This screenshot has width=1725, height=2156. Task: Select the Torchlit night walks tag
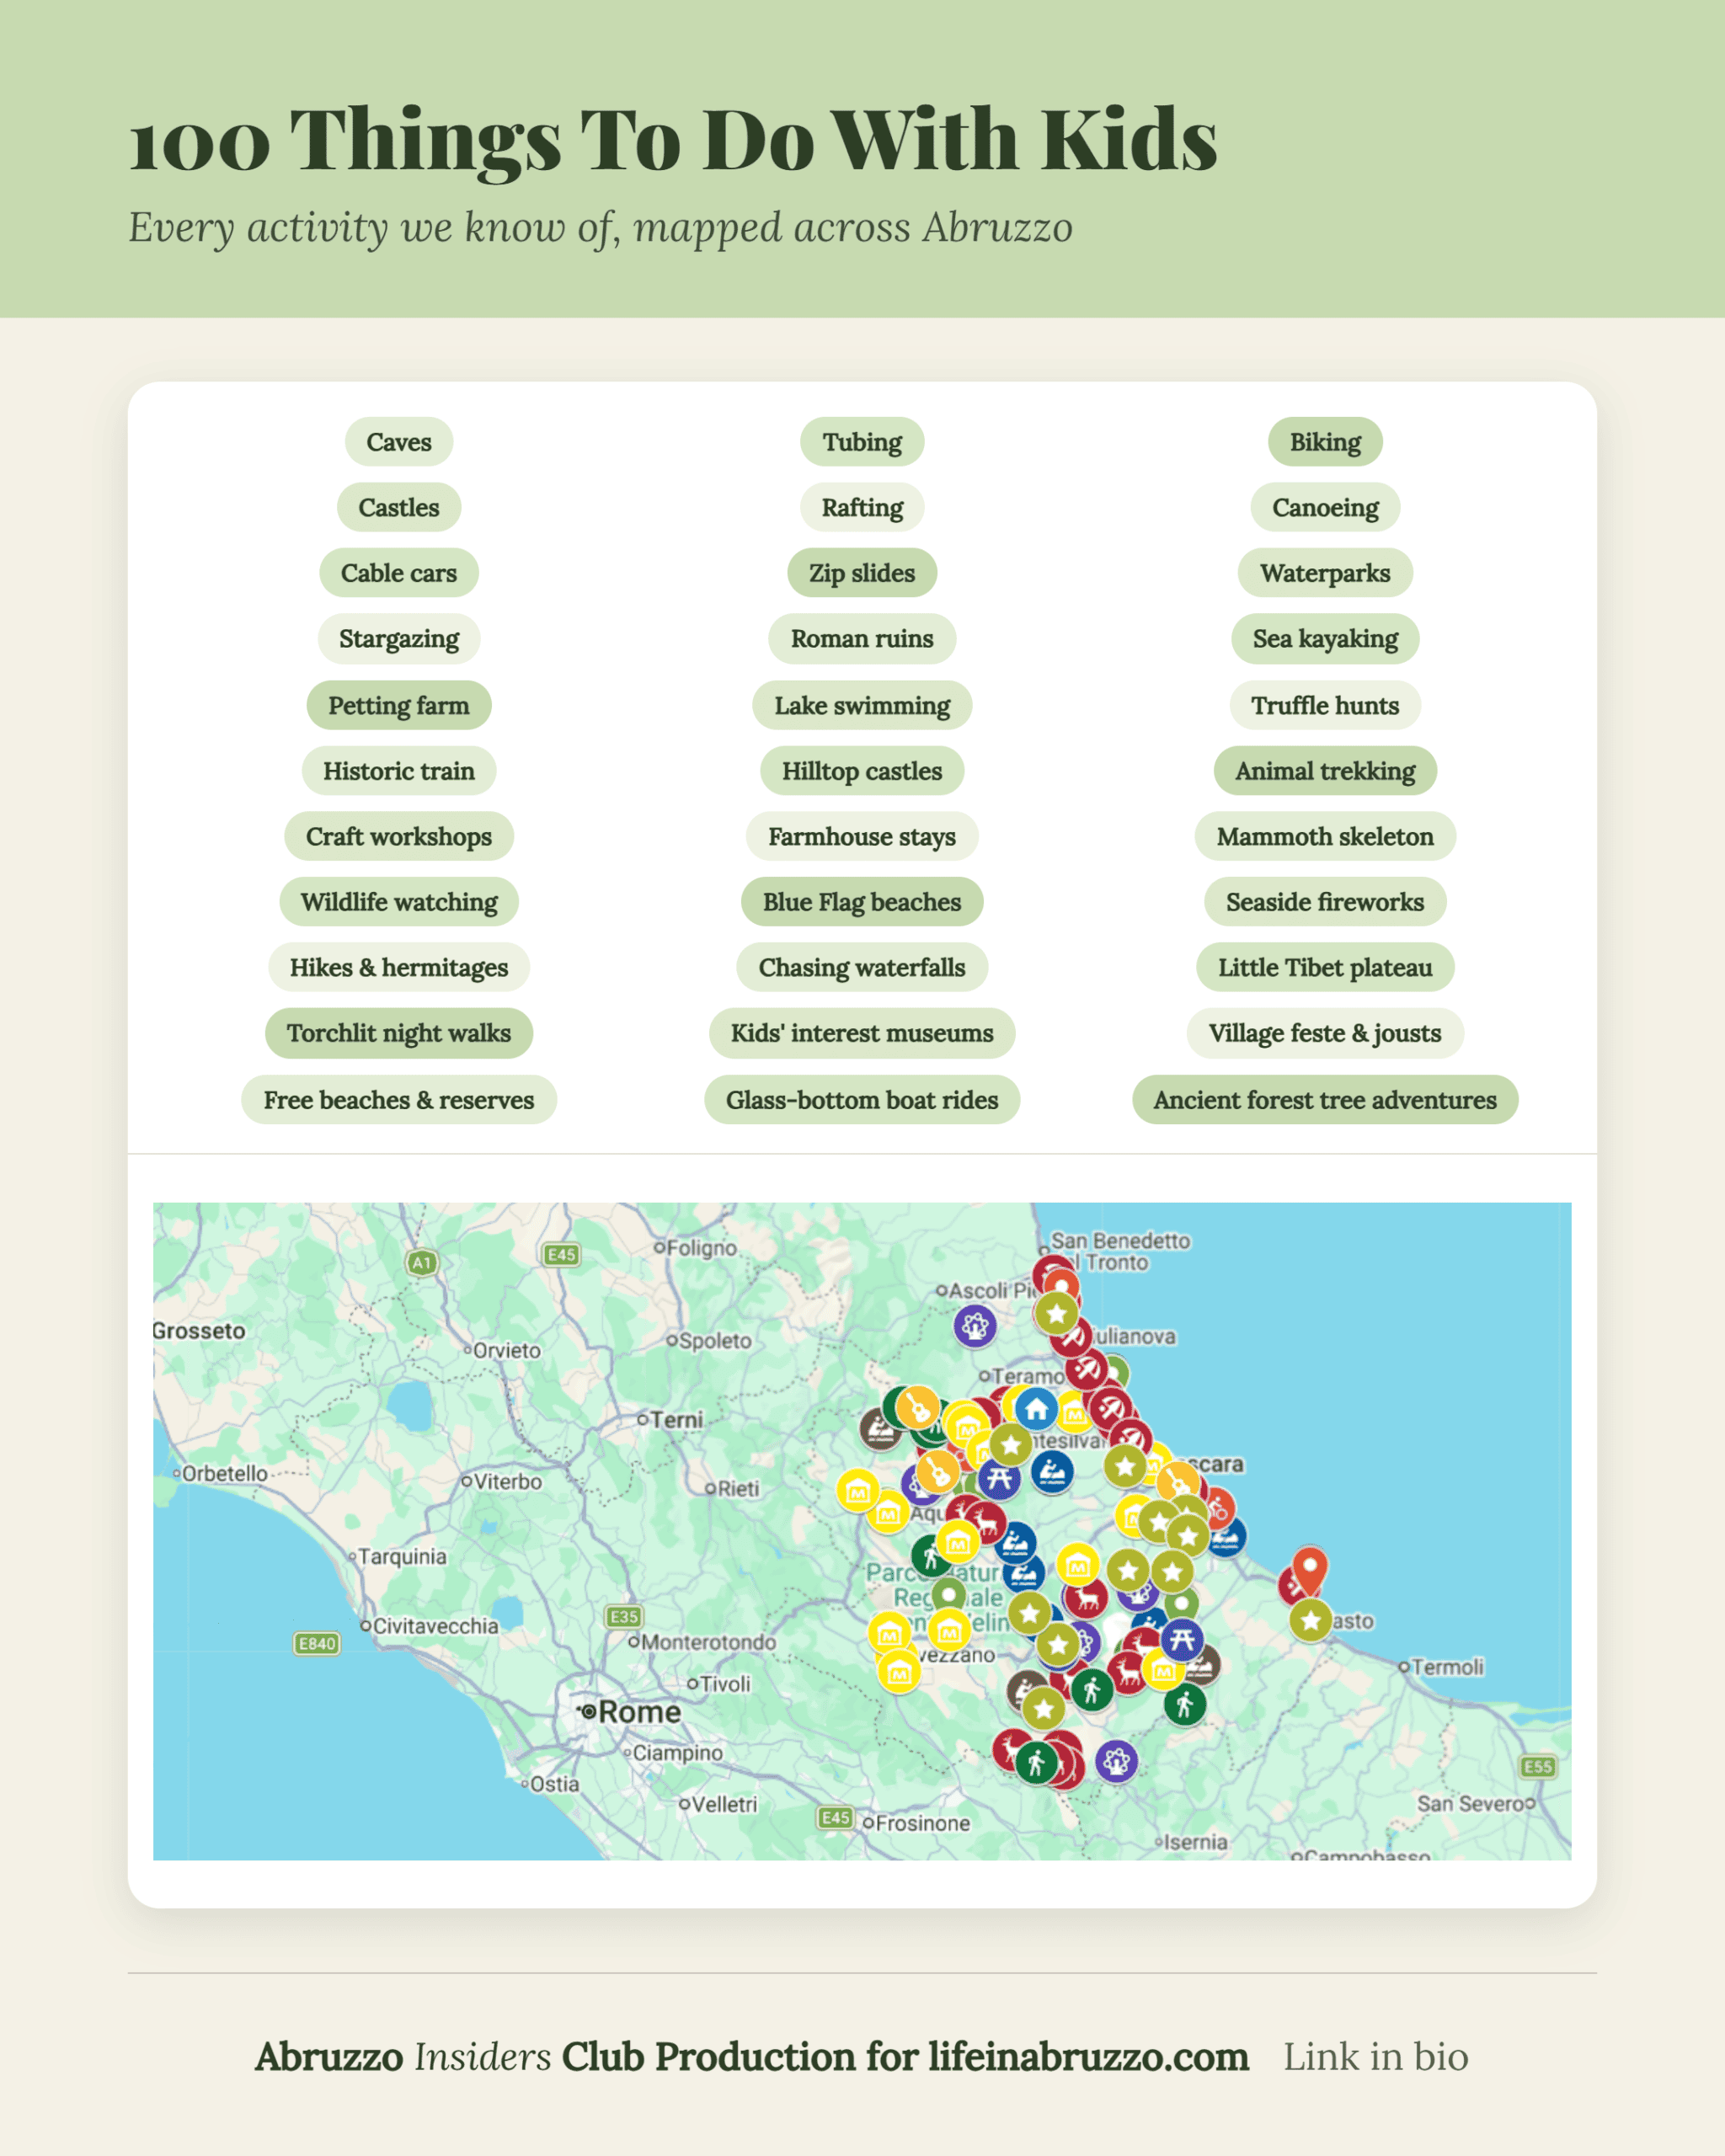coord(399,1033)
